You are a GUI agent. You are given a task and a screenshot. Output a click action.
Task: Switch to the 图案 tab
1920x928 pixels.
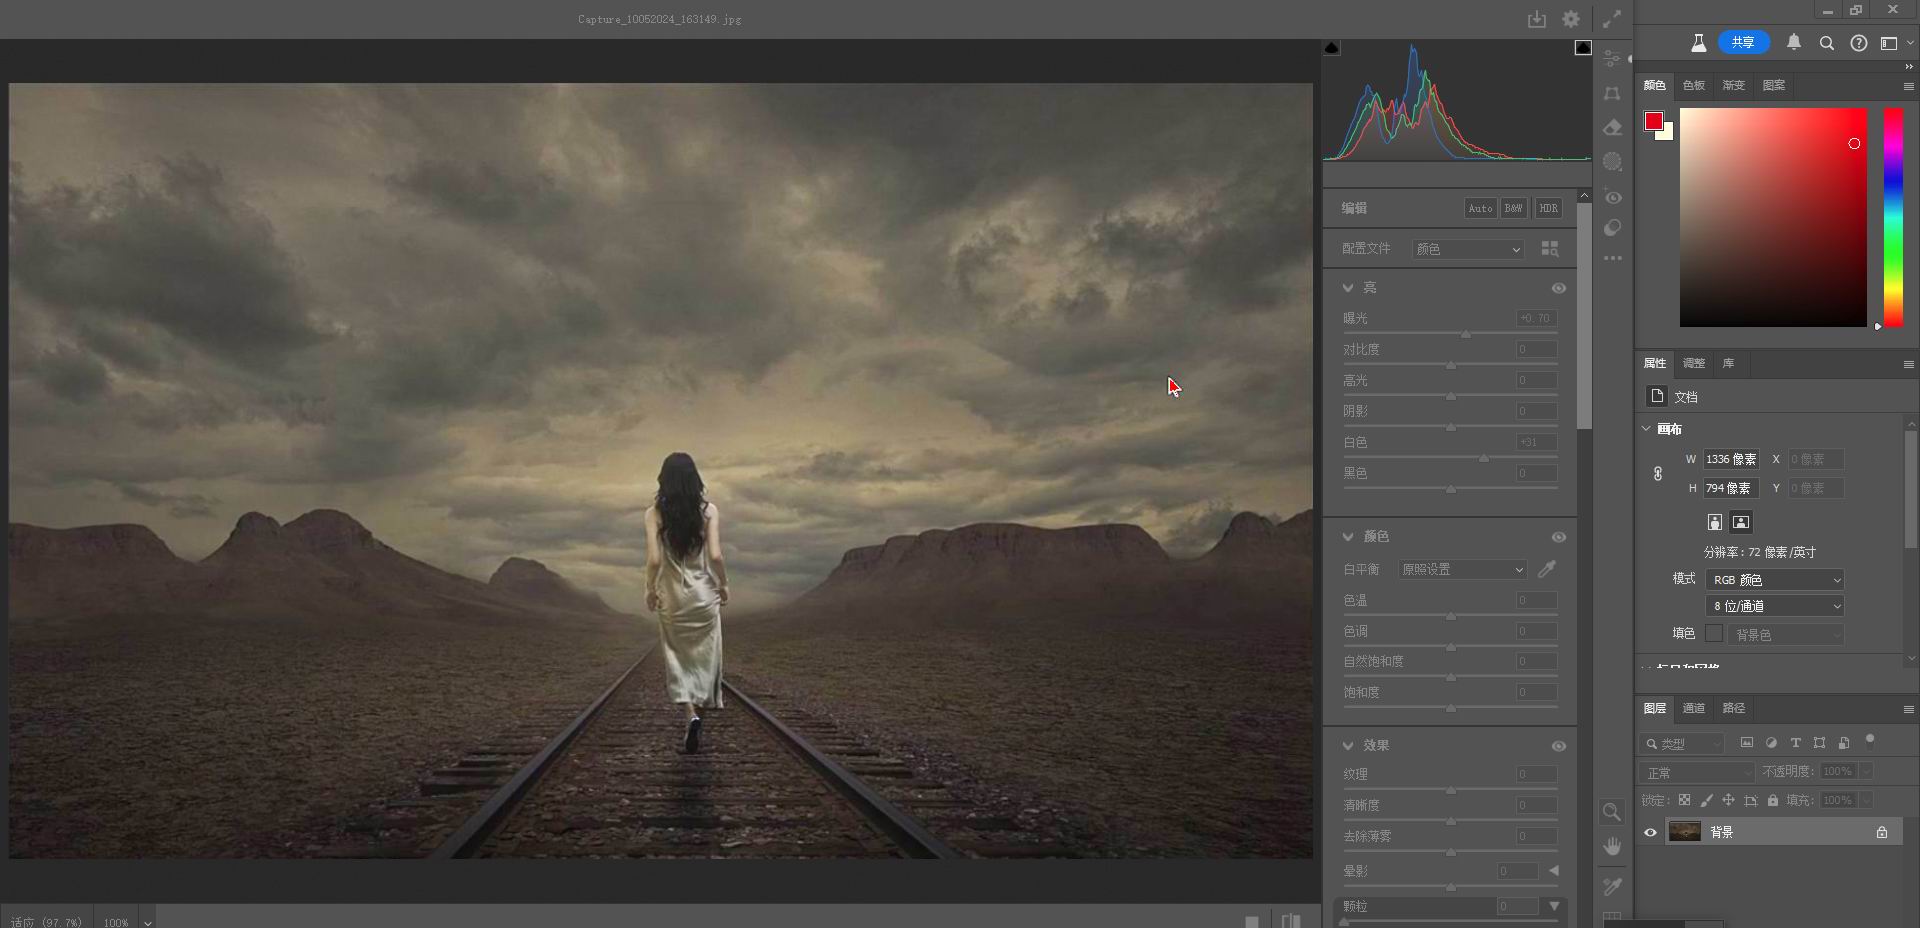1774,85
